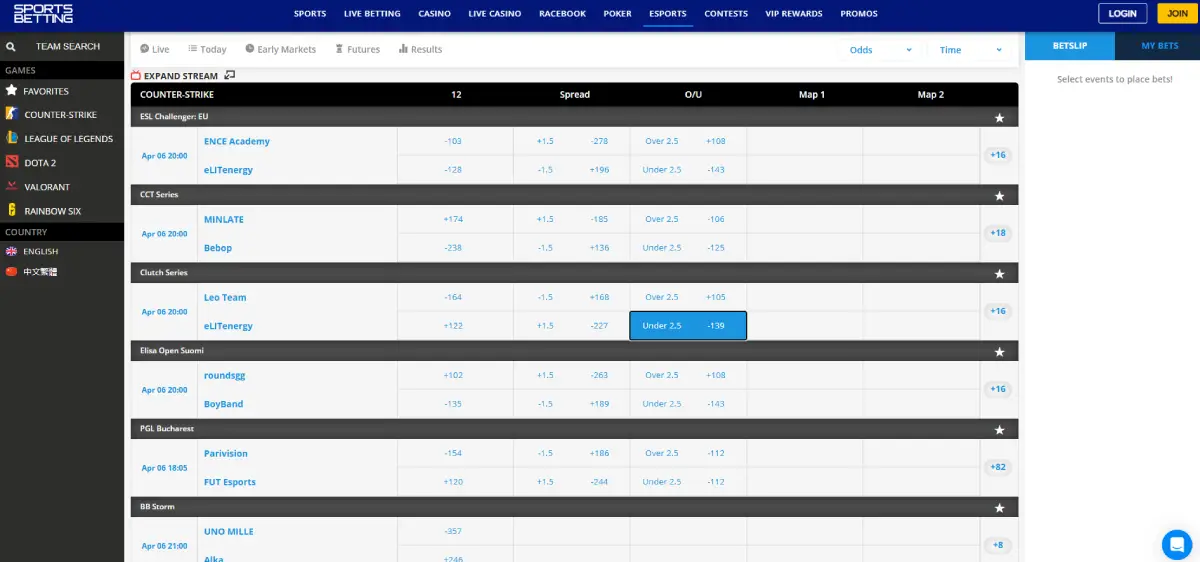Open Contests from top navigation

(x=726, y=14)
